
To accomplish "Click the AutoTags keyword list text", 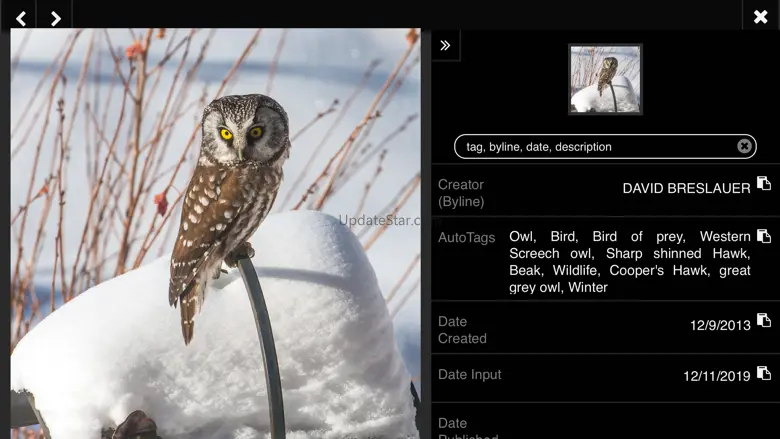I will click(x=629, y=262).
